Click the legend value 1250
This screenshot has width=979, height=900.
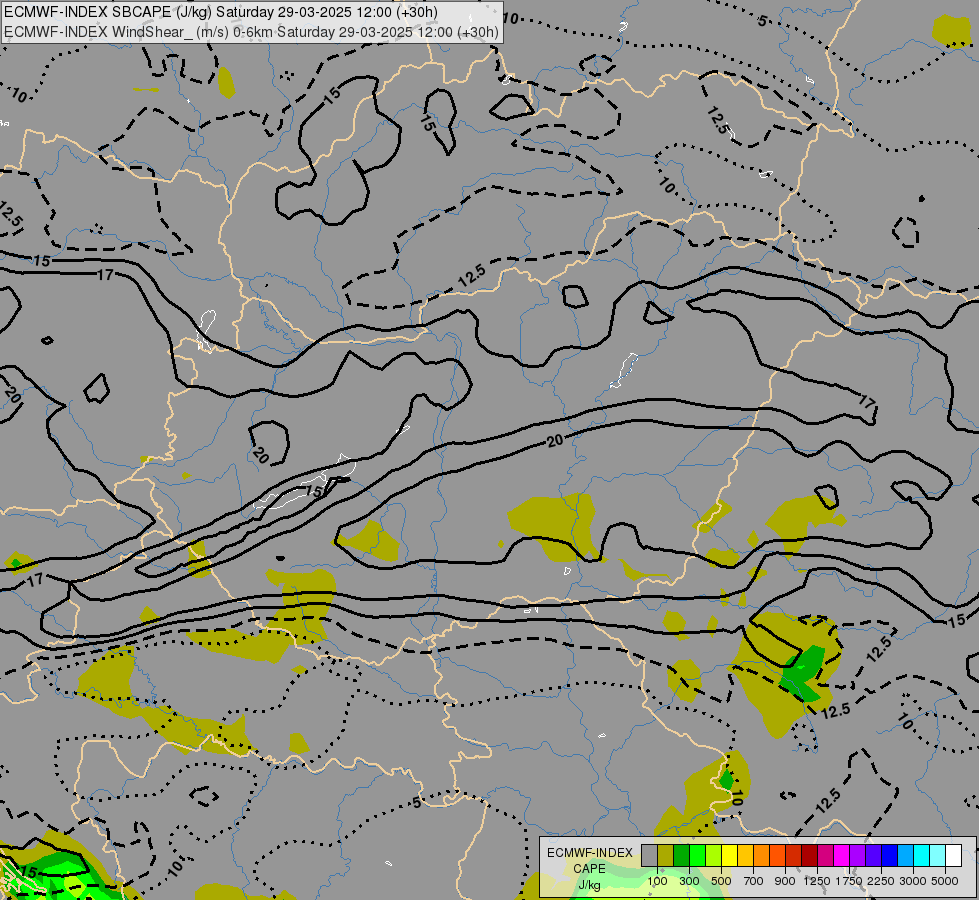tap(817, 881)
